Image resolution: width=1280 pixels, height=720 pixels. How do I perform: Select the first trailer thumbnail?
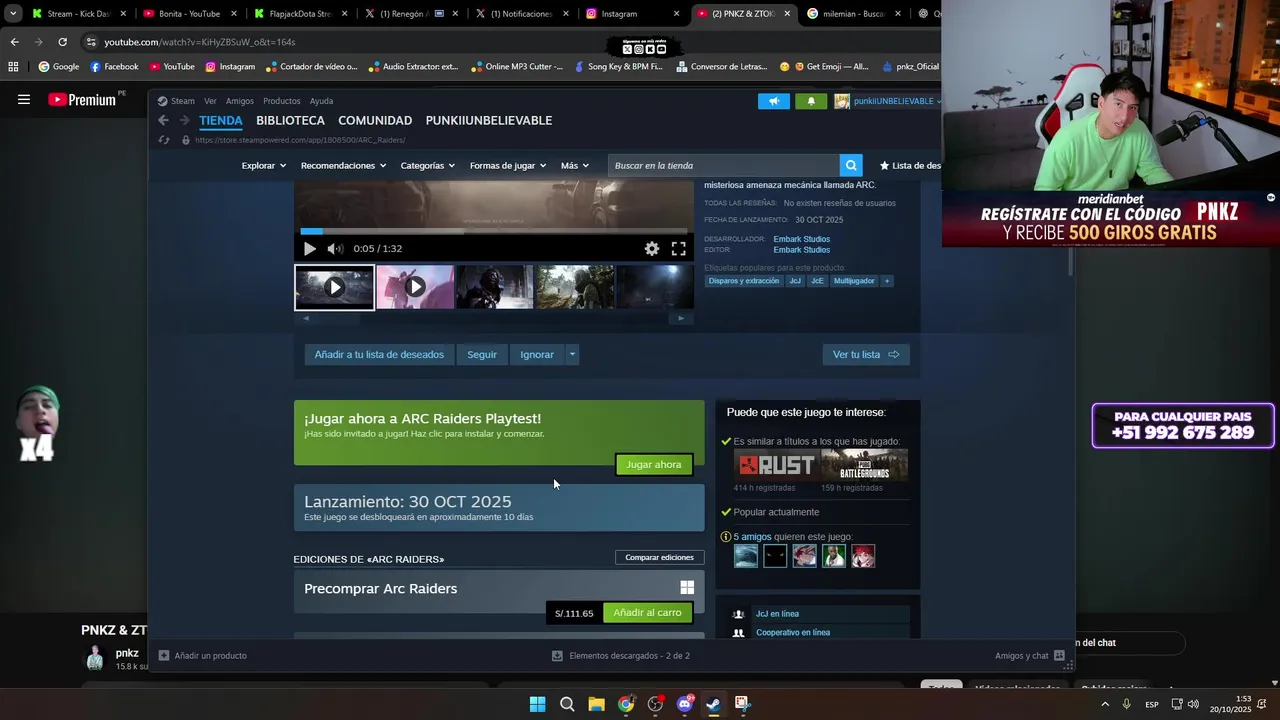tap(334, 287)
